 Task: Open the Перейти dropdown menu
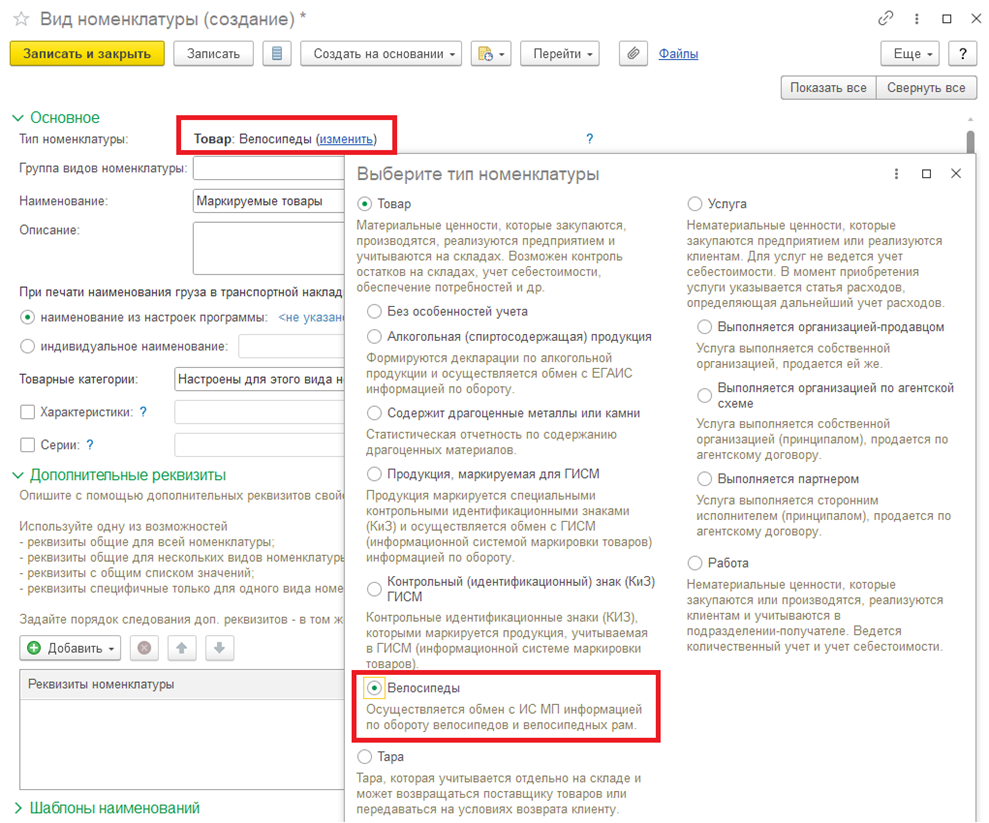click(559, 54)
